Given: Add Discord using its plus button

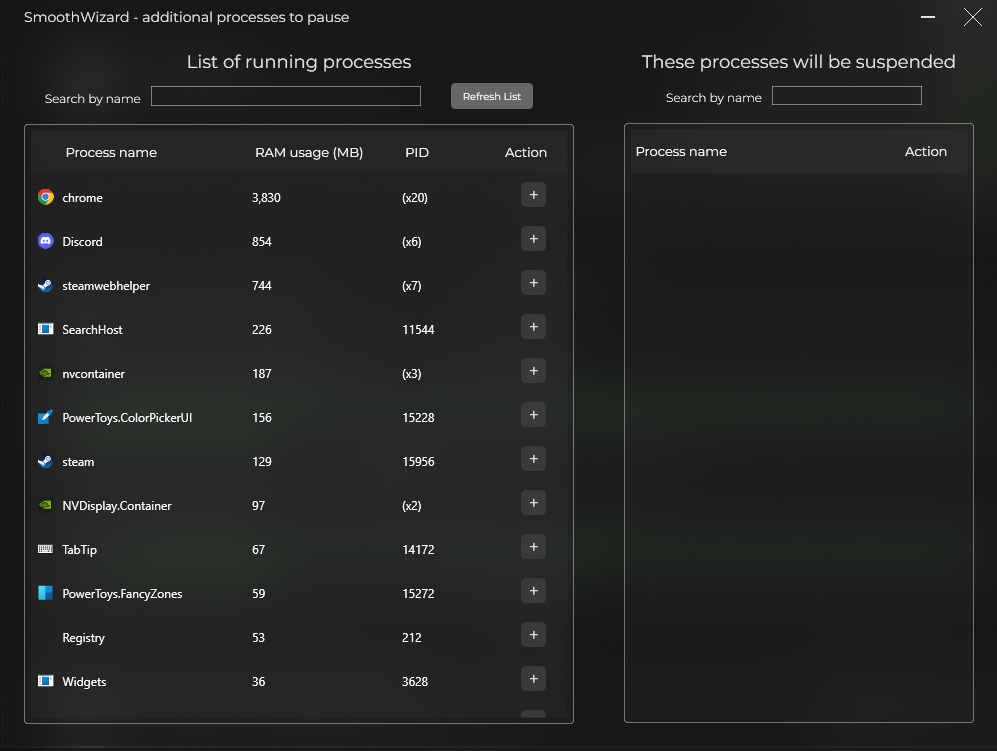Looking at the screenshot, I should (533, 238).
